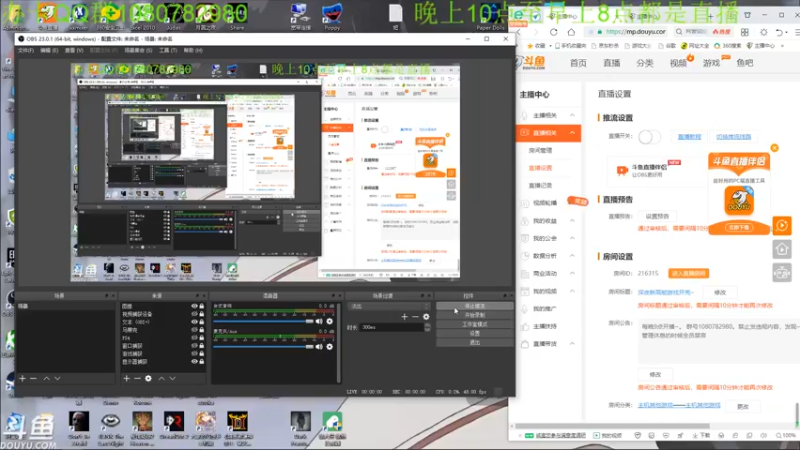The image size is (800, 450).
Task: Go back in the browser
Action: click(519, 32)
